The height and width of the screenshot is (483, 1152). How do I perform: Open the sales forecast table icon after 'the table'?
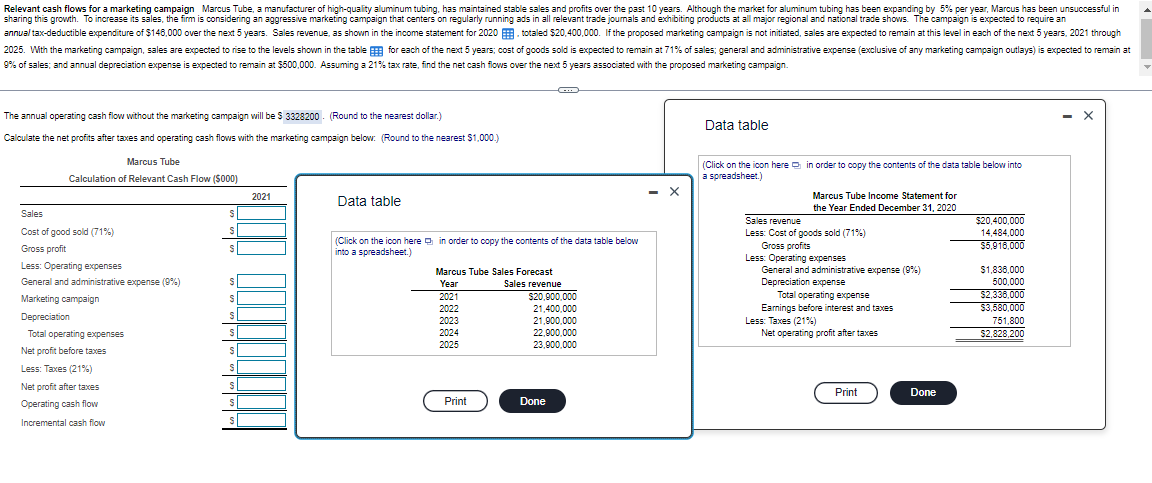[376, 51]
